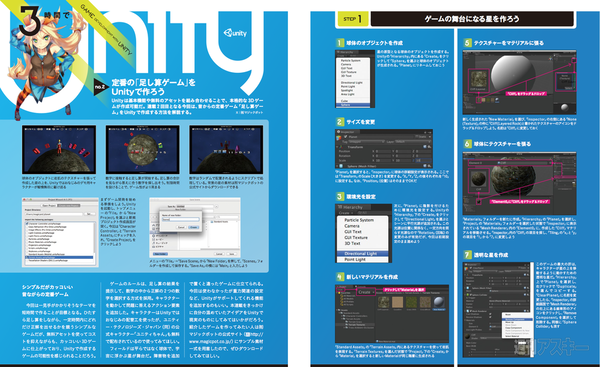The width and height of the screenshot is (600, 367).
Task: Collapse the Transform component in step 2 Inspector
Action: pos(337,147)
